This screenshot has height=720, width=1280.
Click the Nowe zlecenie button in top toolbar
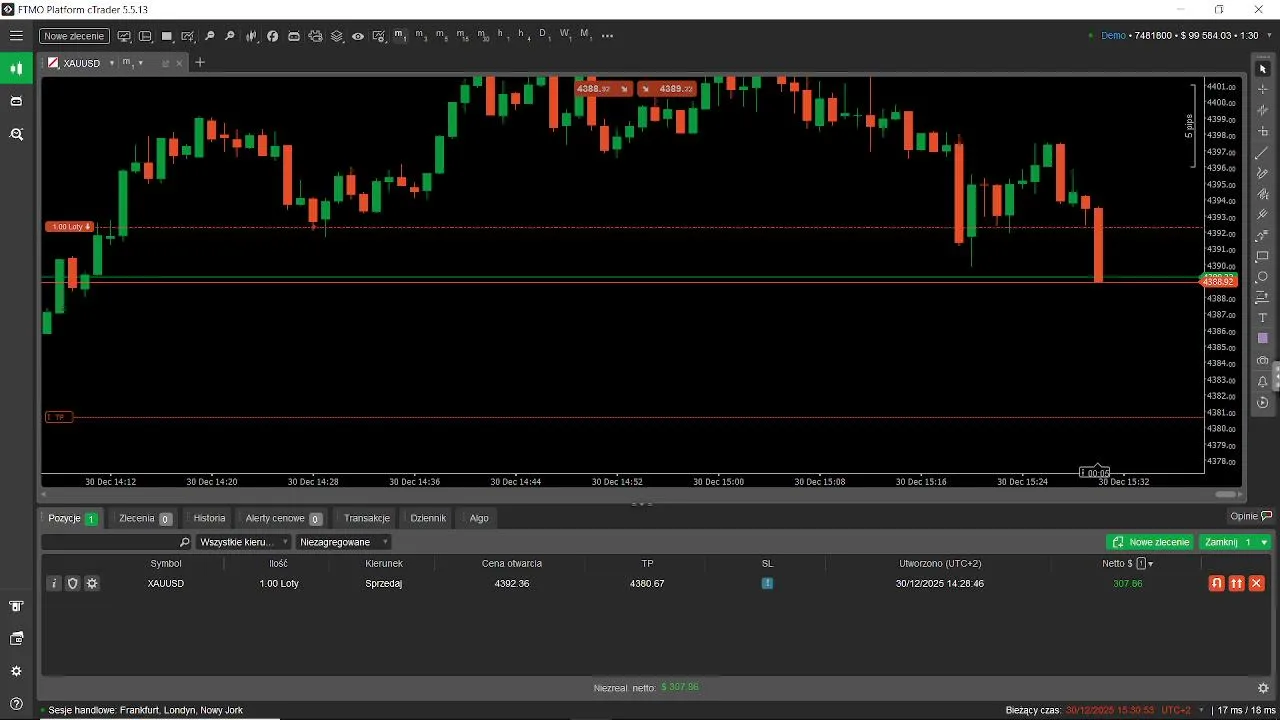pos(74,36)
